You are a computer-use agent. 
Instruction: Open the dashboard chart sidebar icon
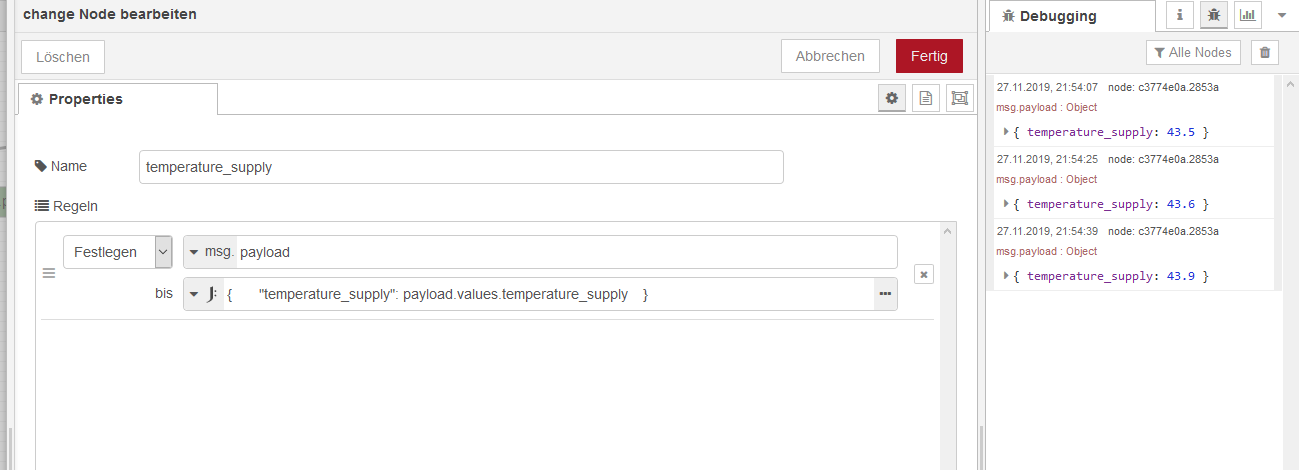(x=1248, y=15)
